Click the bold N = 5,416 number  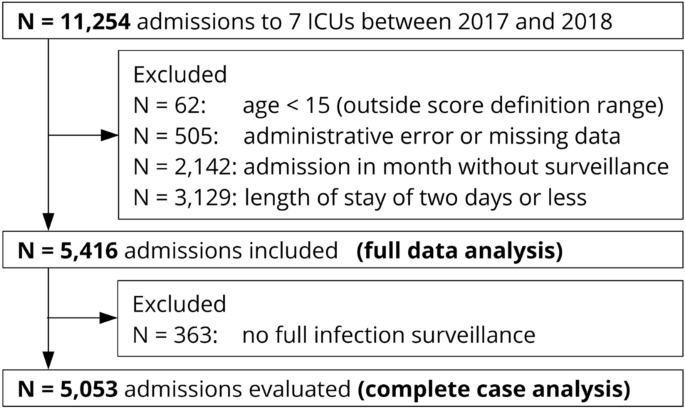point(68,251)
